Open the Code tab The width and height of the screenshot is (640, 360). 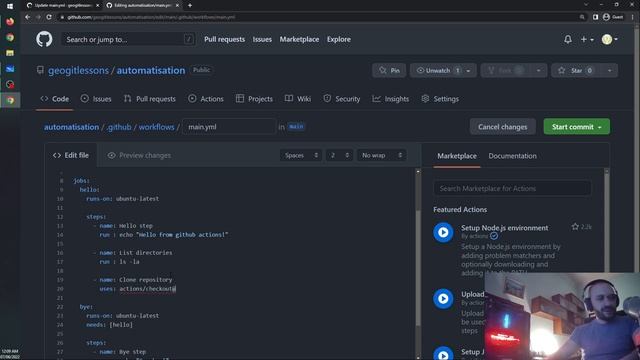pos(55,99)
